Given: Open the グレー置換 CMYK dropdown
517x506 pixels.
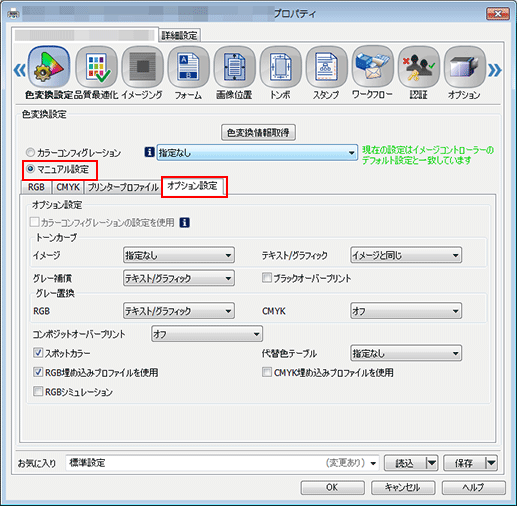Looking at the screenshot, I should pos(406,311).
